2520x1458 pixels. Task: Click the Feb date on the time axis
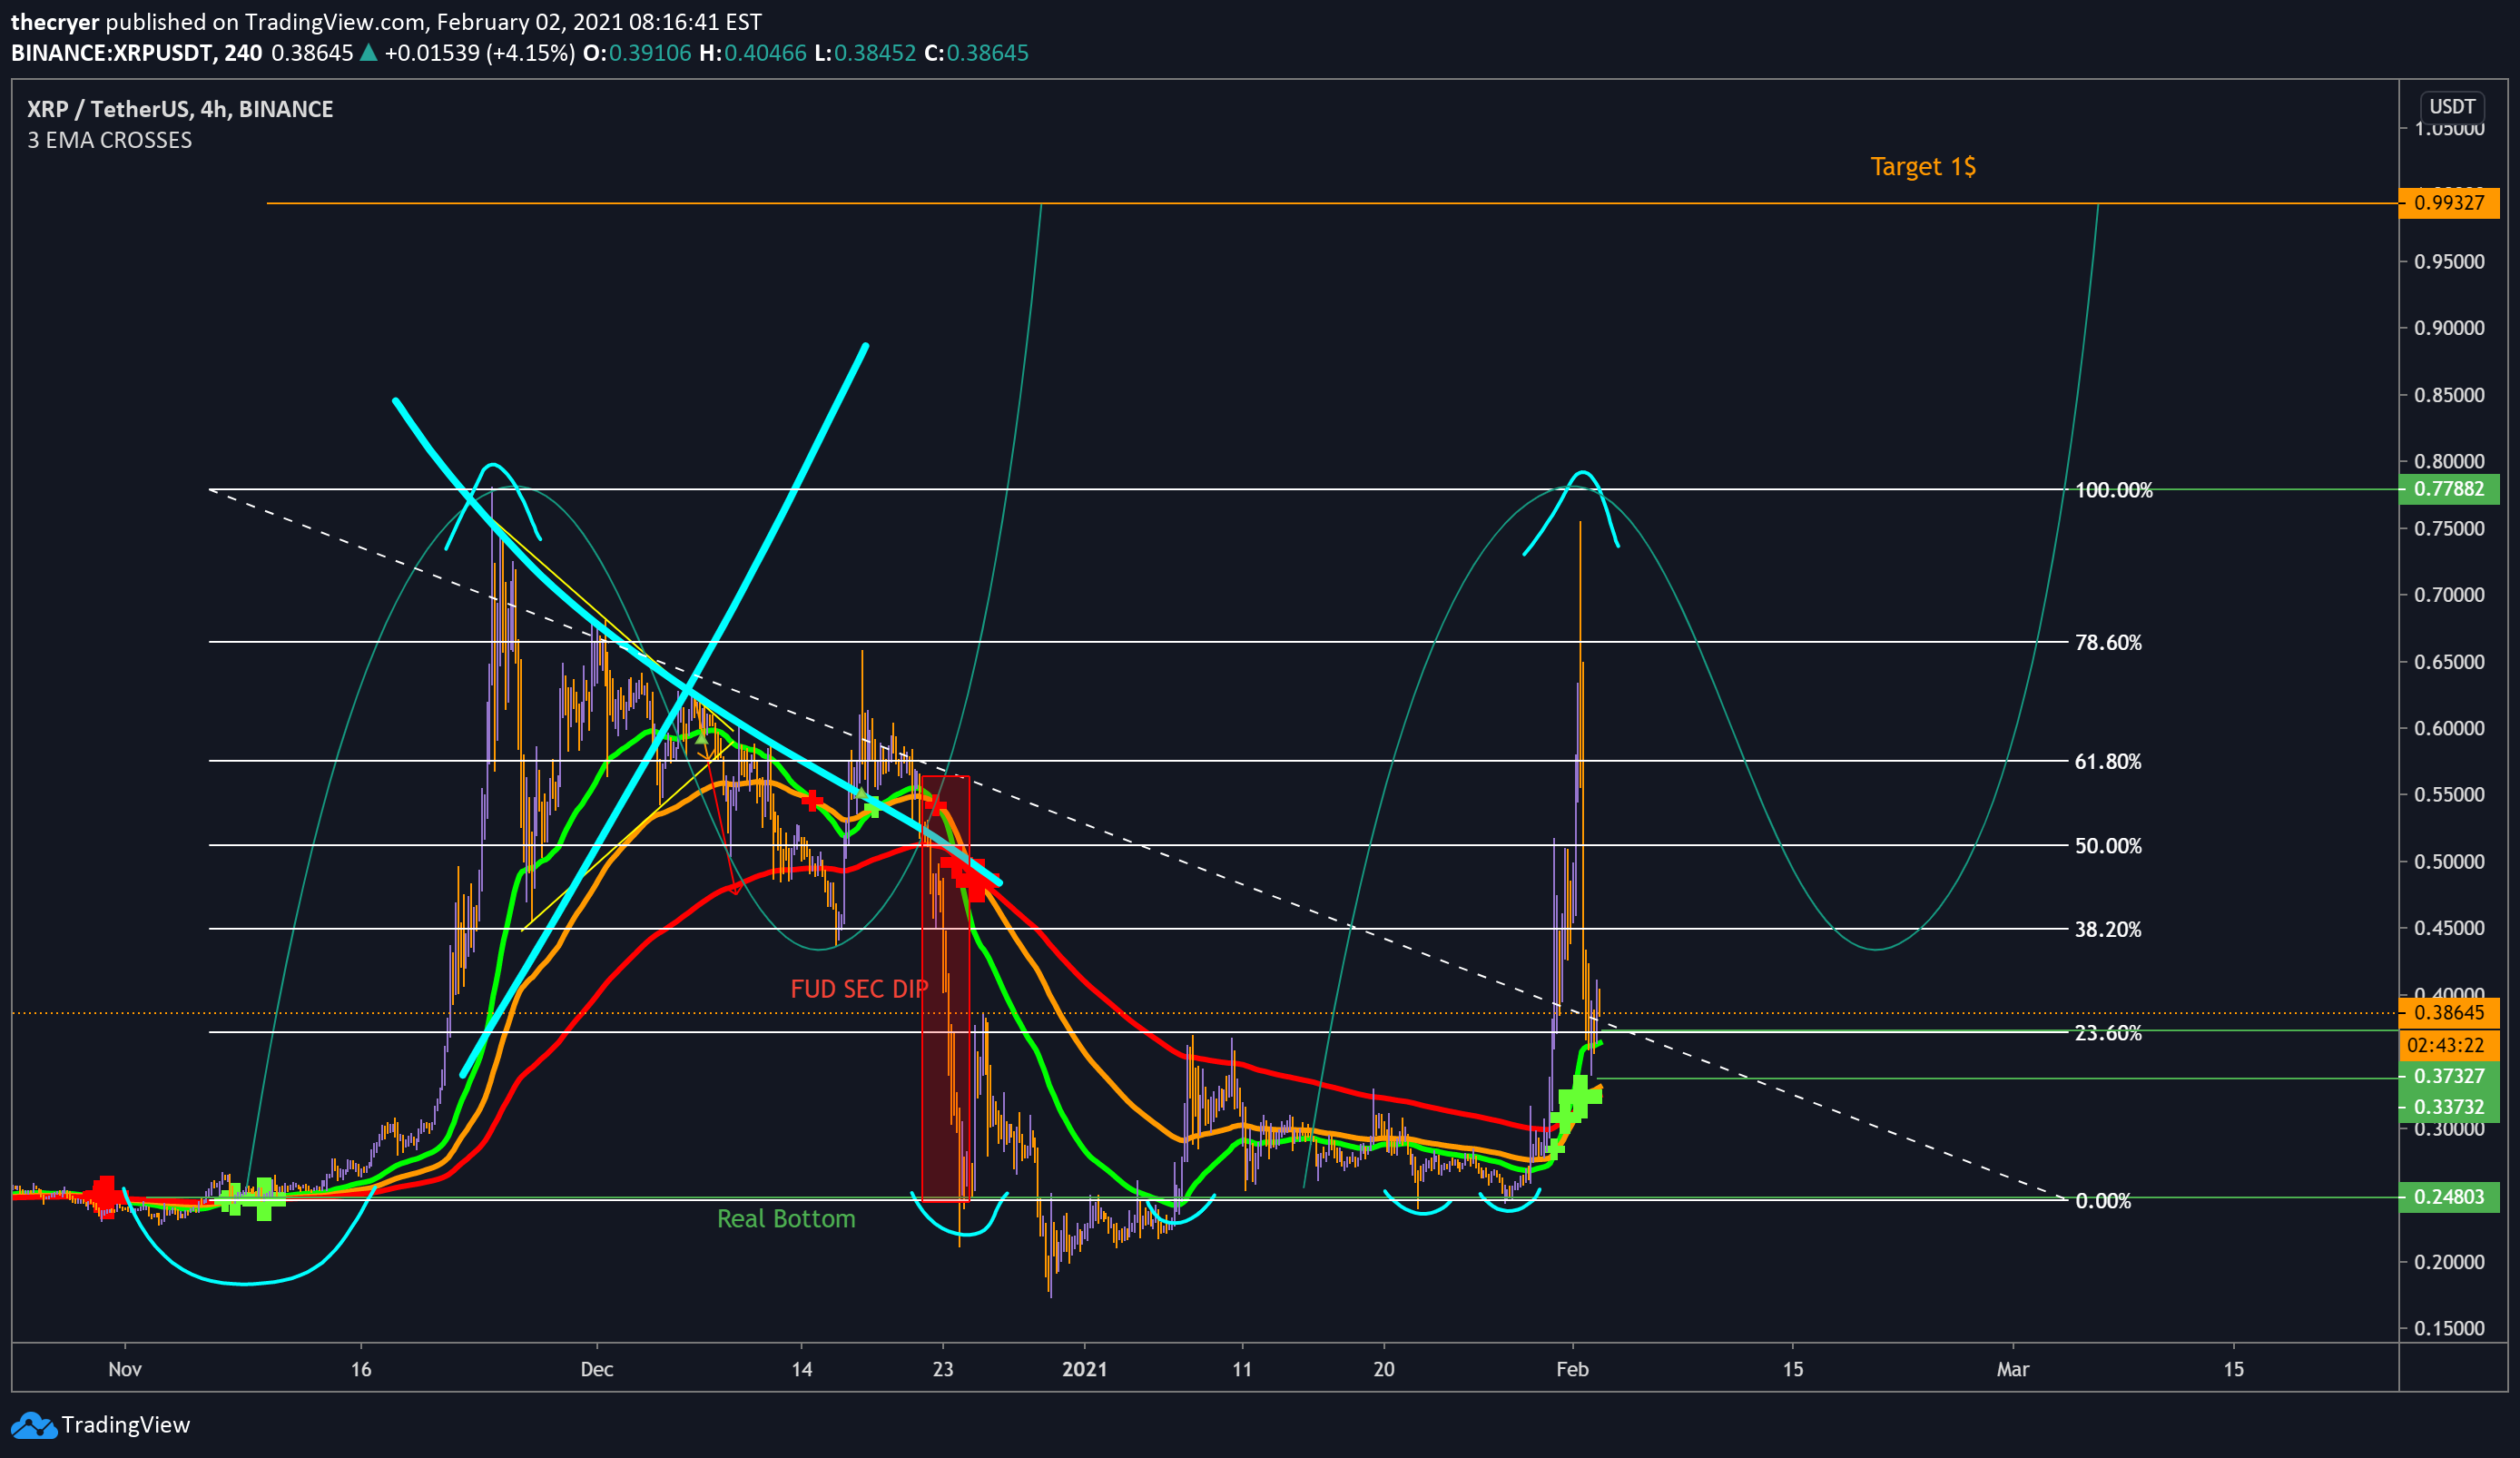coord(1572,1369)
